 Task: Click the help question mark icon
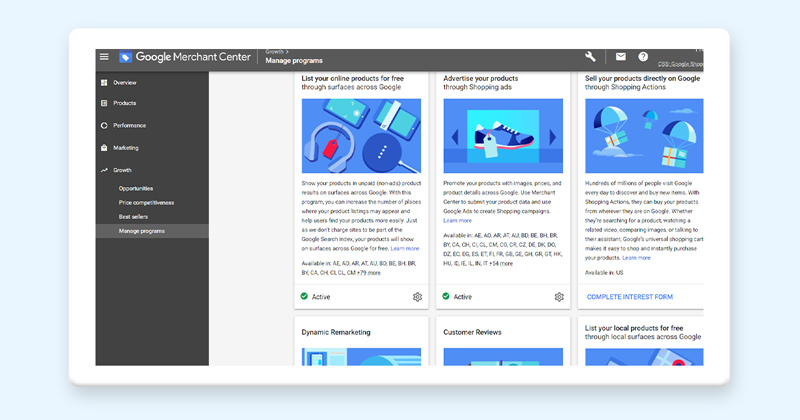(x=643, y=57)
